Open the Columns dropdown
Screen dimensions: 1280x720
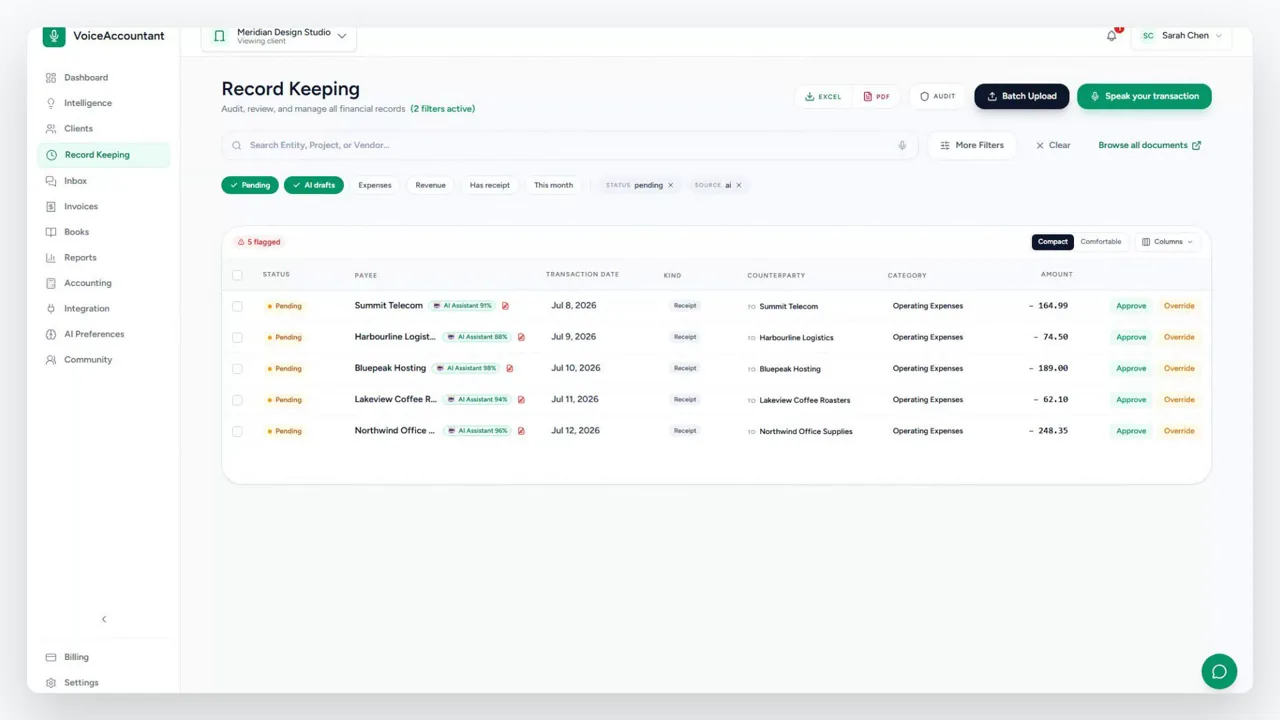coord(1167,242)
